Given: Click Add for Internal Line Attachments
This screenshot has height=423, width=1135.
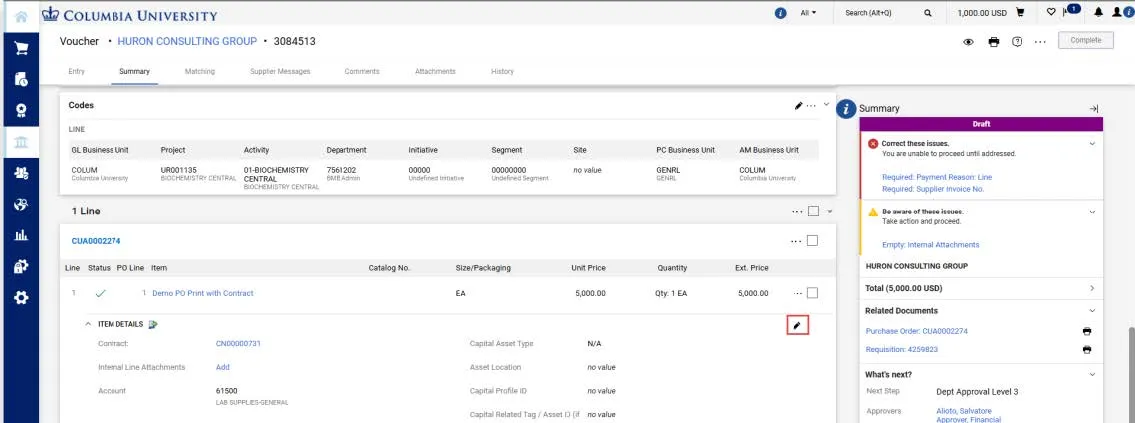Looking at the screenshot, I should pyautogui.click(x=222, y=367).
